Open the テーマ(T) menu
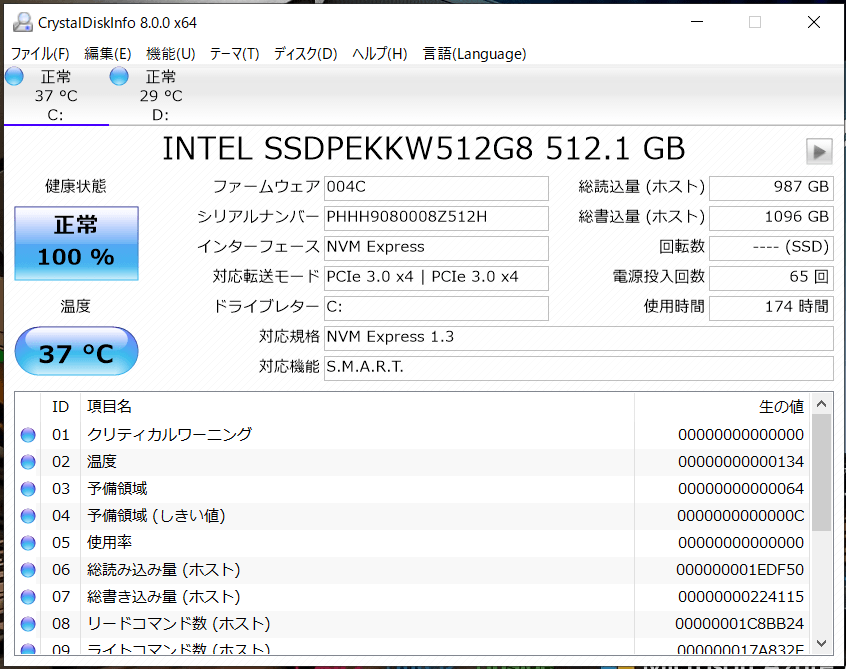 point(234,54)
